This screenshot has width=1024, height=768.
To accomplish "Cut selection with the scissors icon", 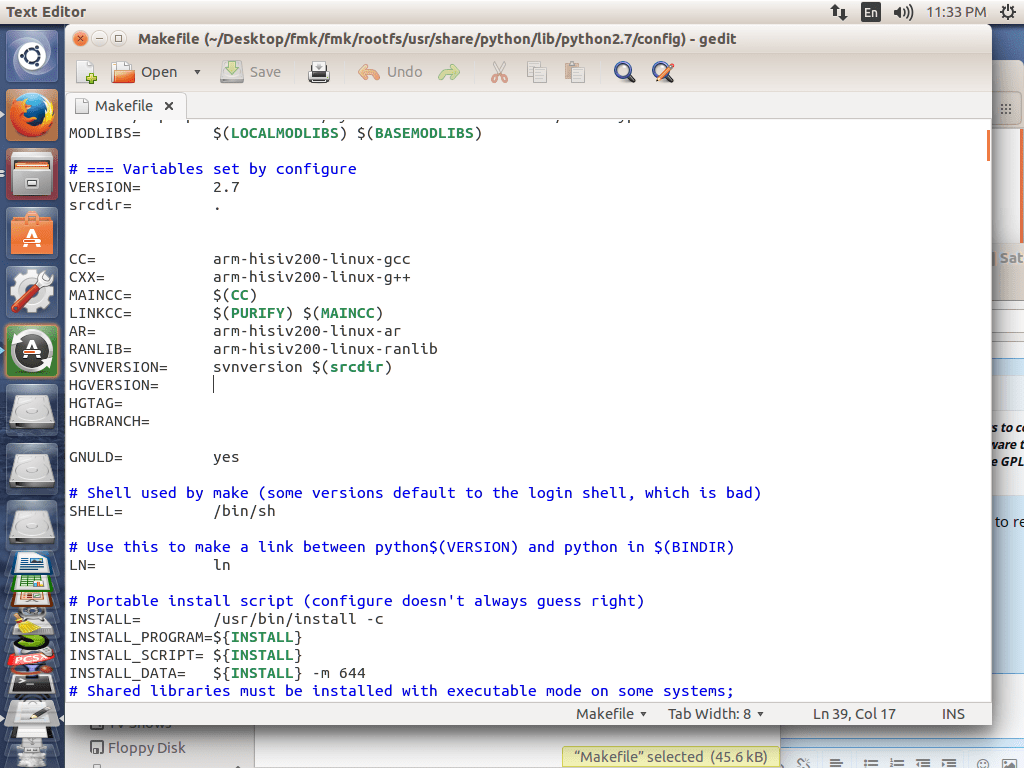I will (499, 72).
